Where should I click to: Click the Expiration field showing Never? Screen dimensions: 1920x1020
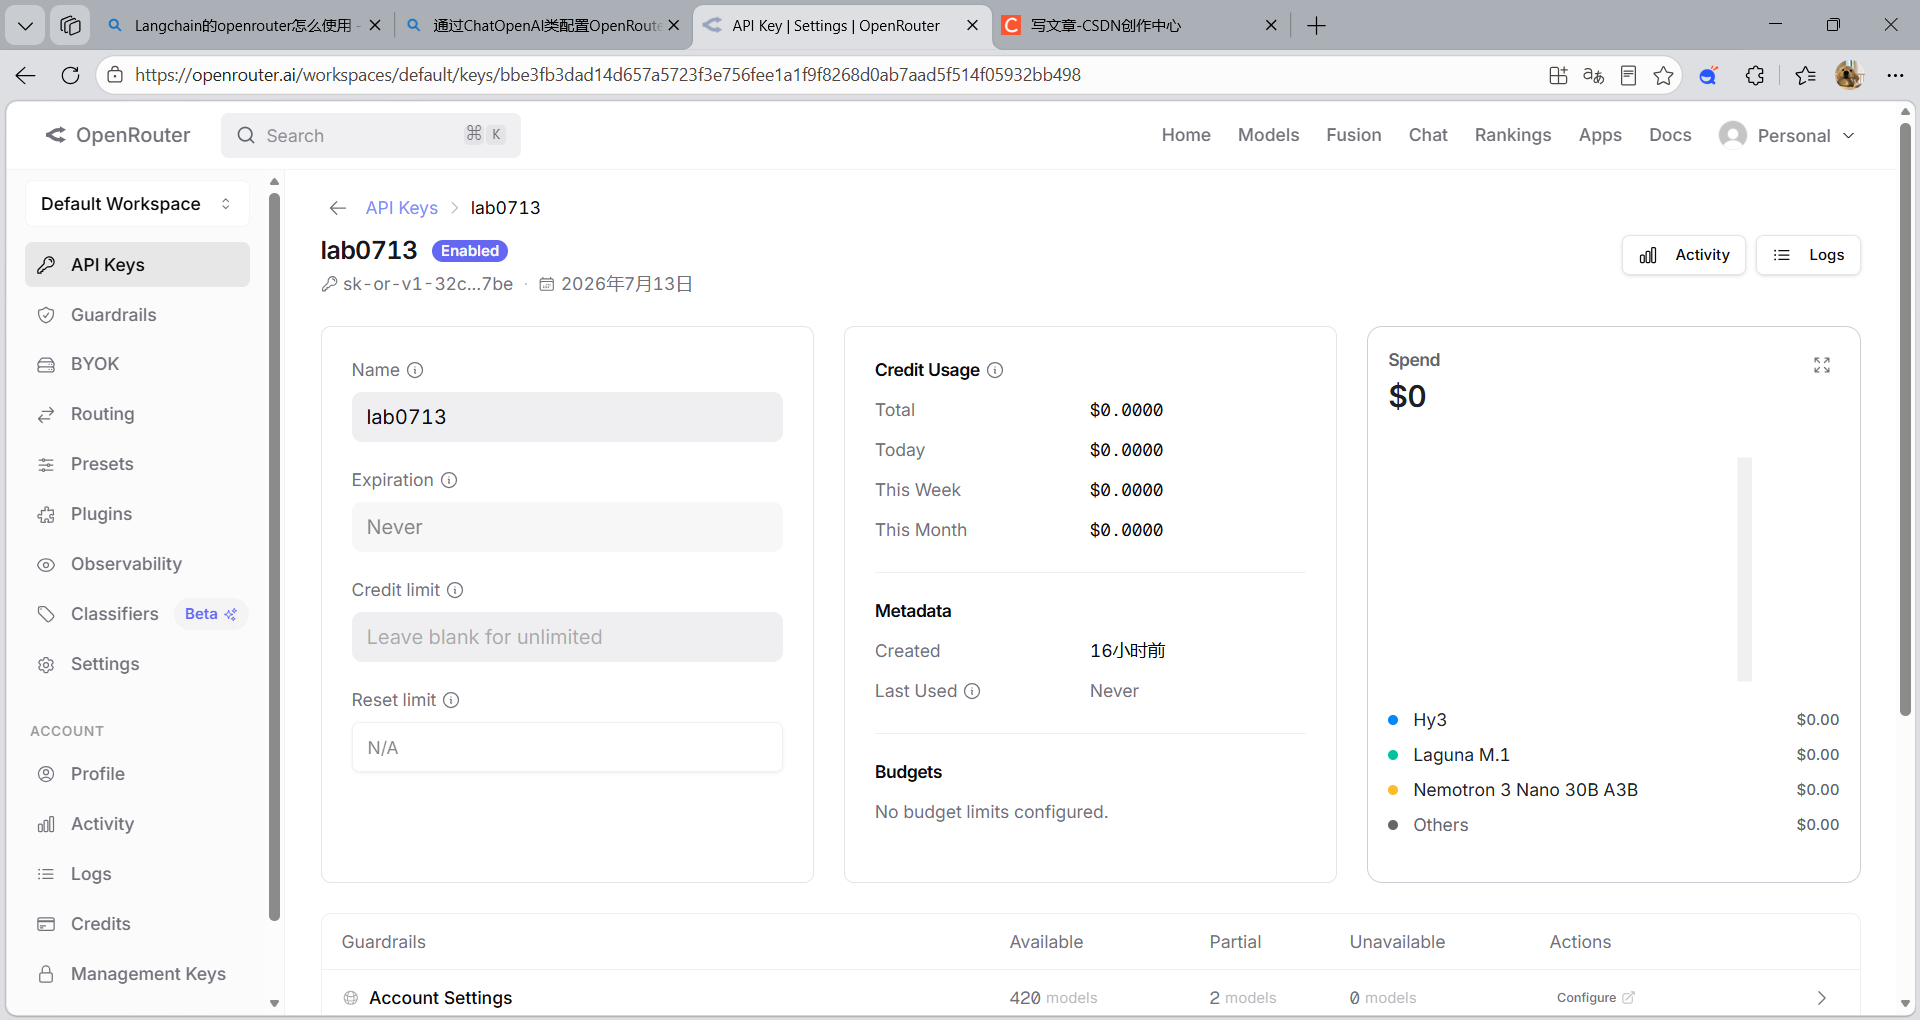(567, 527)
